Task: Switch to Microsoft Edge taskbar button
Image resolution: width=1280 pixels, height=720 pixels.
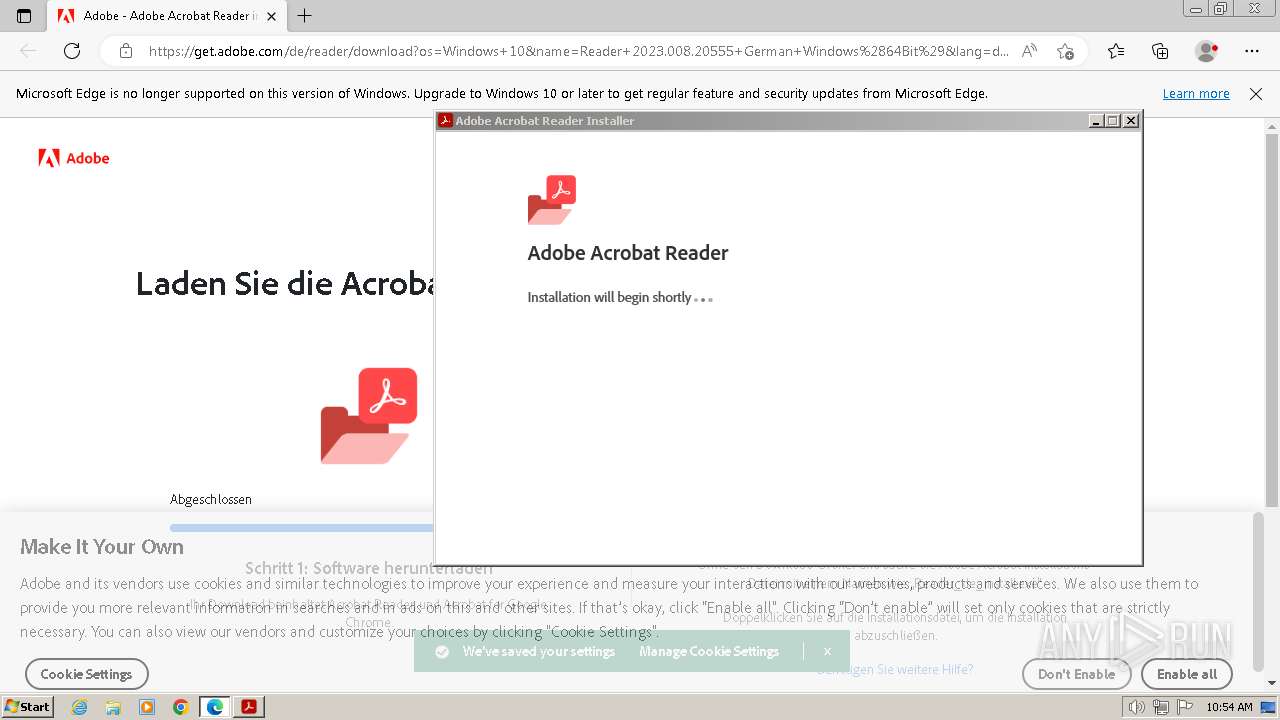Action: [215, 707]
